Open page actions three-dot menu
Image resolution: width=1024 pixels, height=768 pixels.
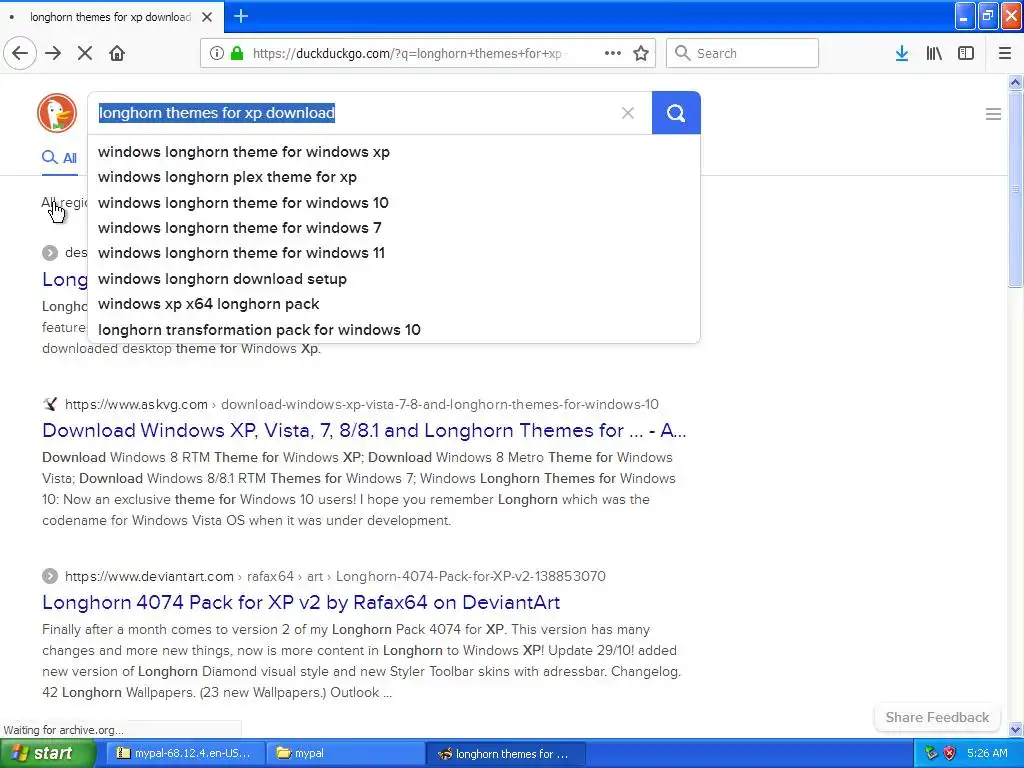tap(613, 53)
